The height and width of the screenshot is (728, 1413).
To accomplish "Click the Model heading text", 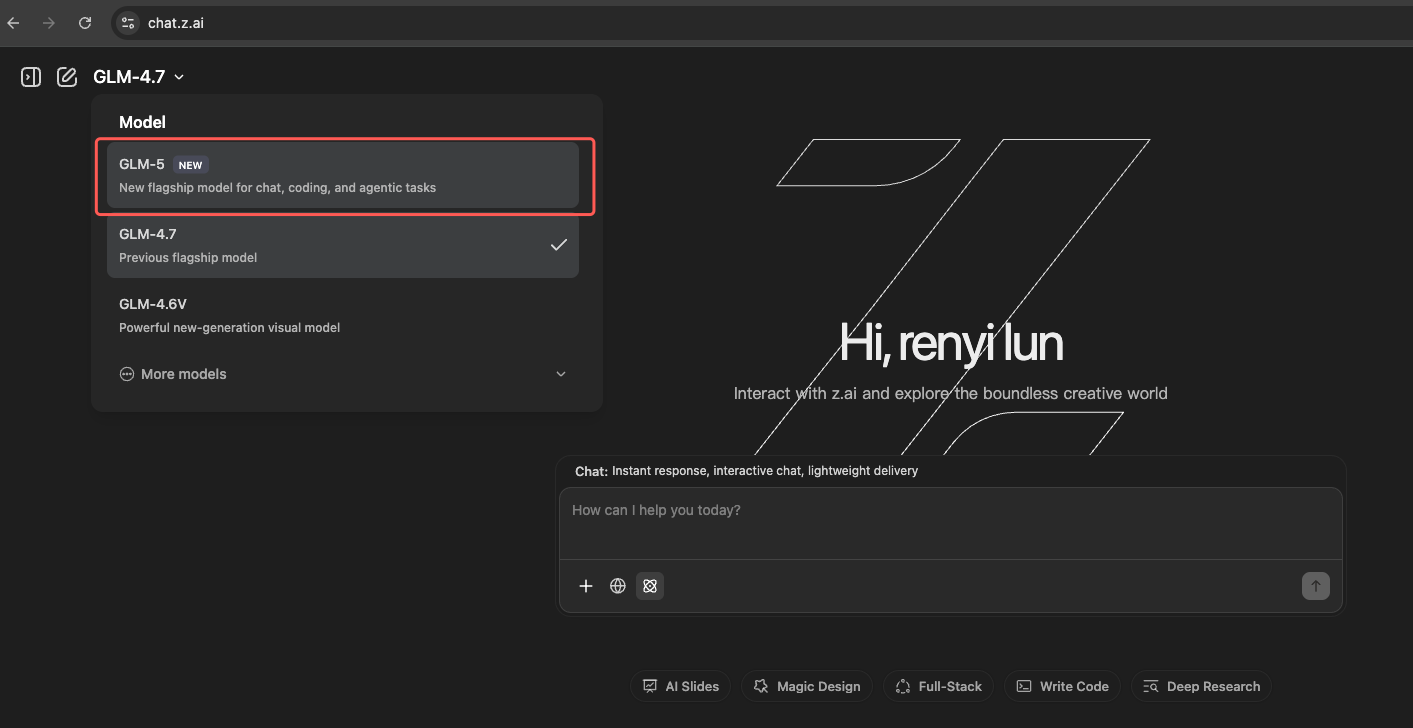I will click(142, 122).
